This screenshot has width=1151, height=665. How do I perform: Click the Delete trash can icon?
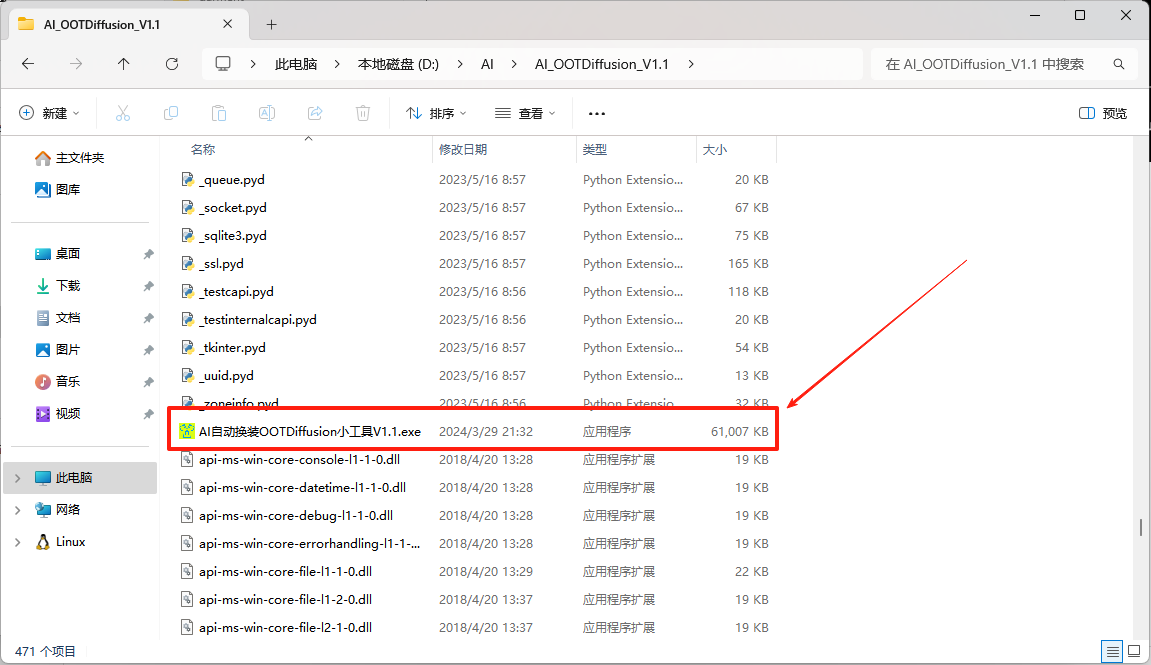pyautogui.click(x=363, y=114)
